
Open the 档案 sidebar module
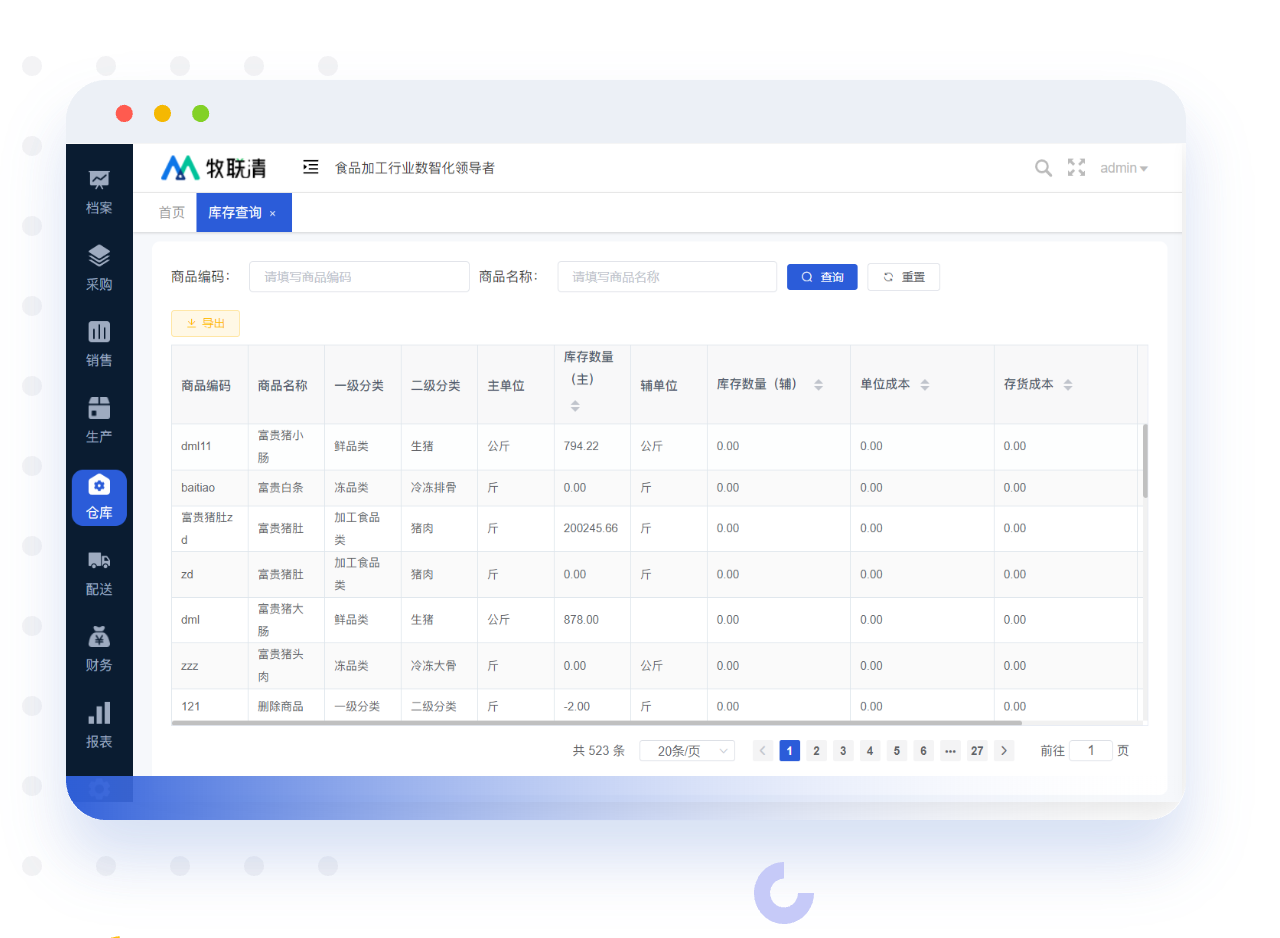point(99,192)
